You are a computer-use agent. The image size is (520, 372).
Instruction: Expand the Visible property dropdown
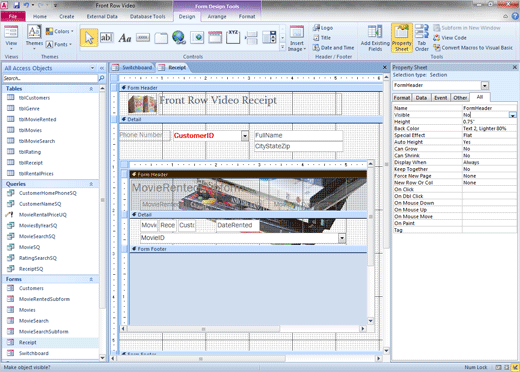point(513,115)
